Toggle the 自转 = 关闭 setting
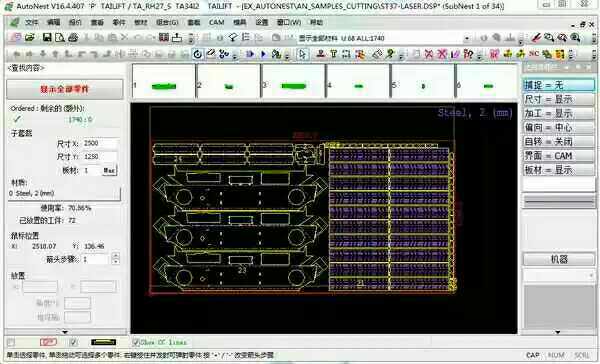600x364 pixels. coord(559,142)
